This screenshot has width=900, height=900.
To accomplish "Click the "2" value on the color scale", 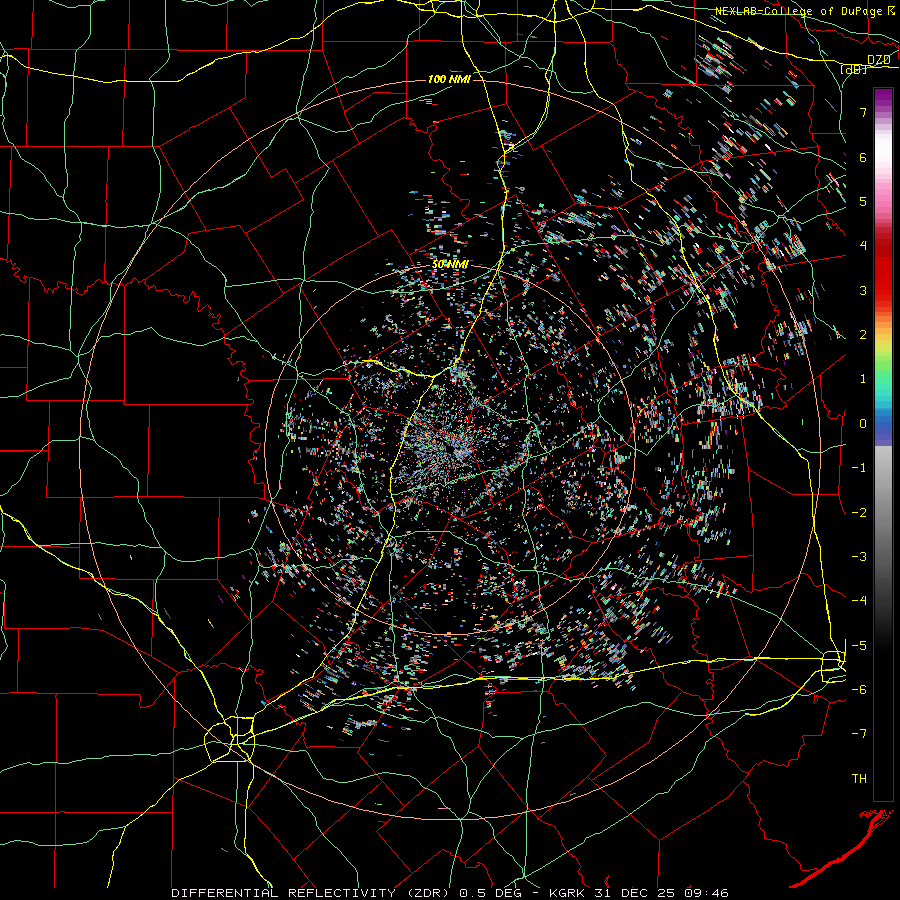I will (863, 335).
